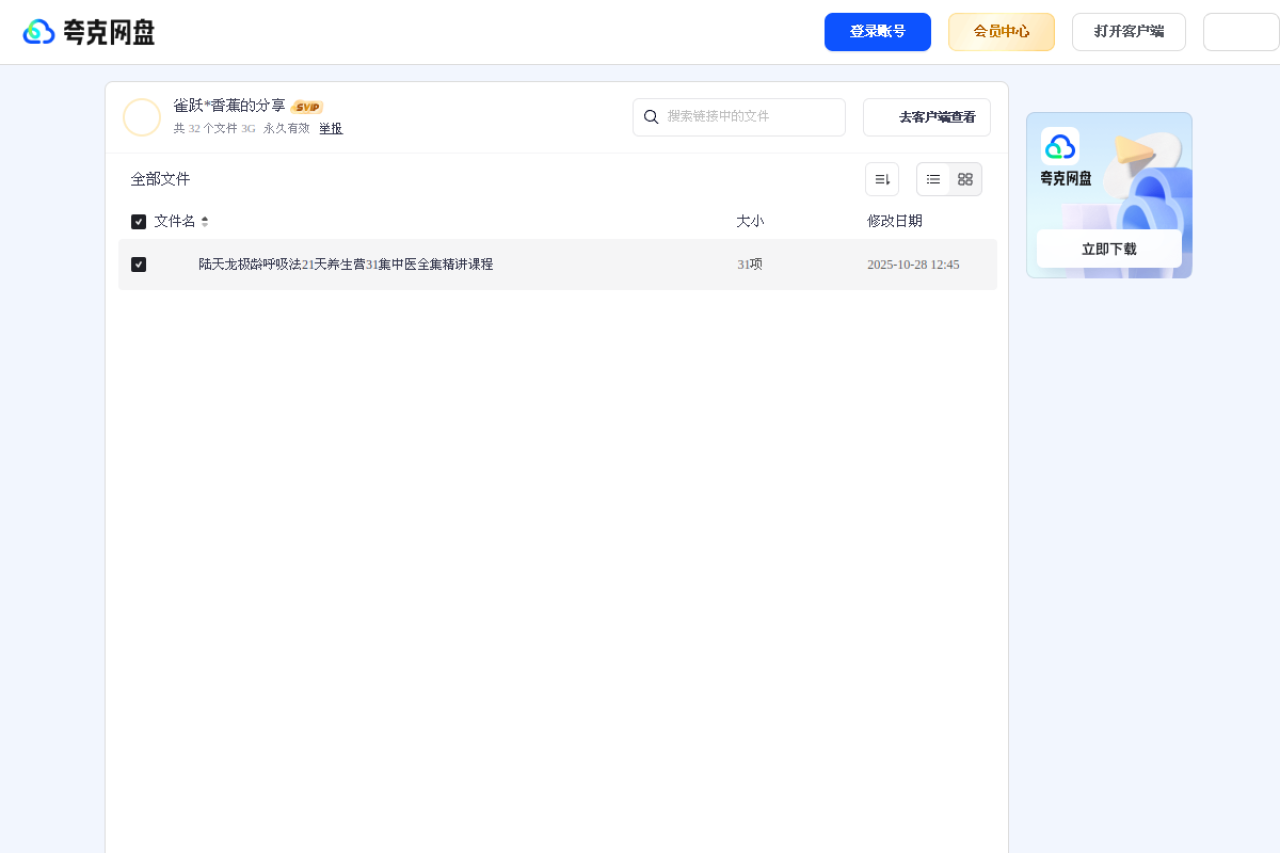Open the sort order icon button

point(882,178)
